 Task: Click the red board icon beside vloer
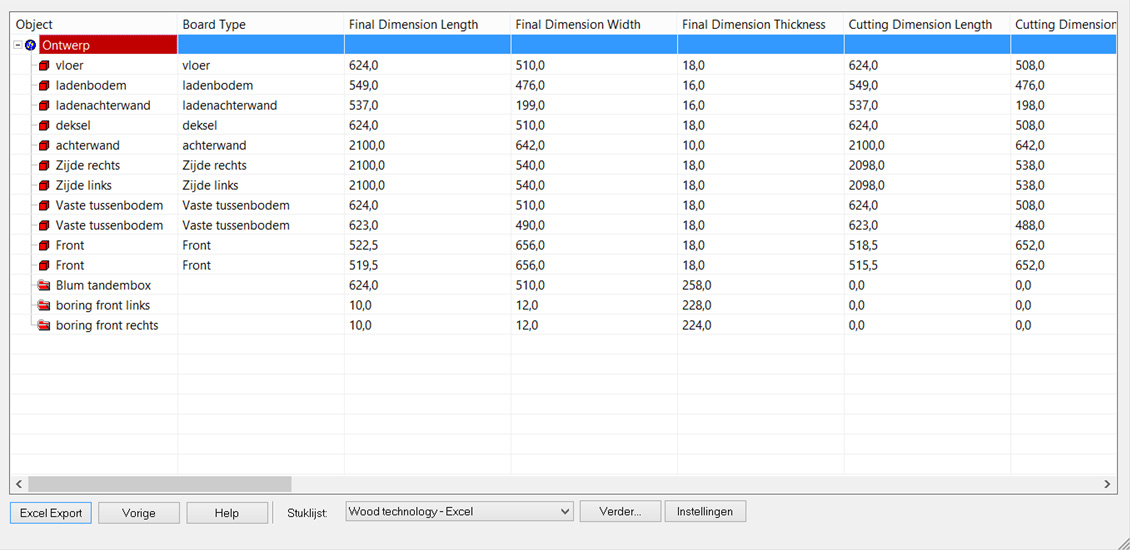point(44,65)
